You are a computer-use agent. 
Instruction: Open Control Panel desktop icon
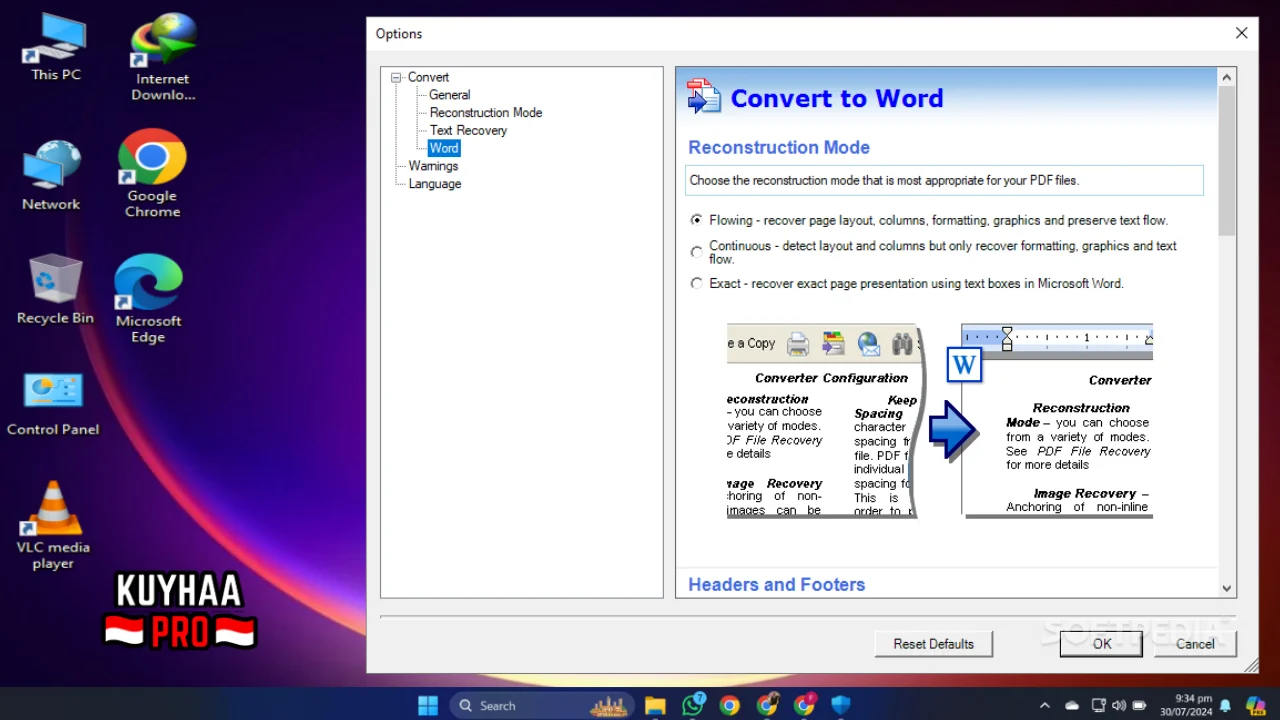point(53,404)
